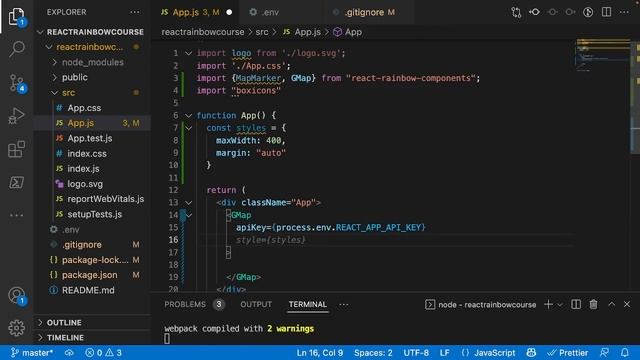640x360 pixels.
Task: Click the compare changes icon in editor toolbar
Action: tap(516, 12)
